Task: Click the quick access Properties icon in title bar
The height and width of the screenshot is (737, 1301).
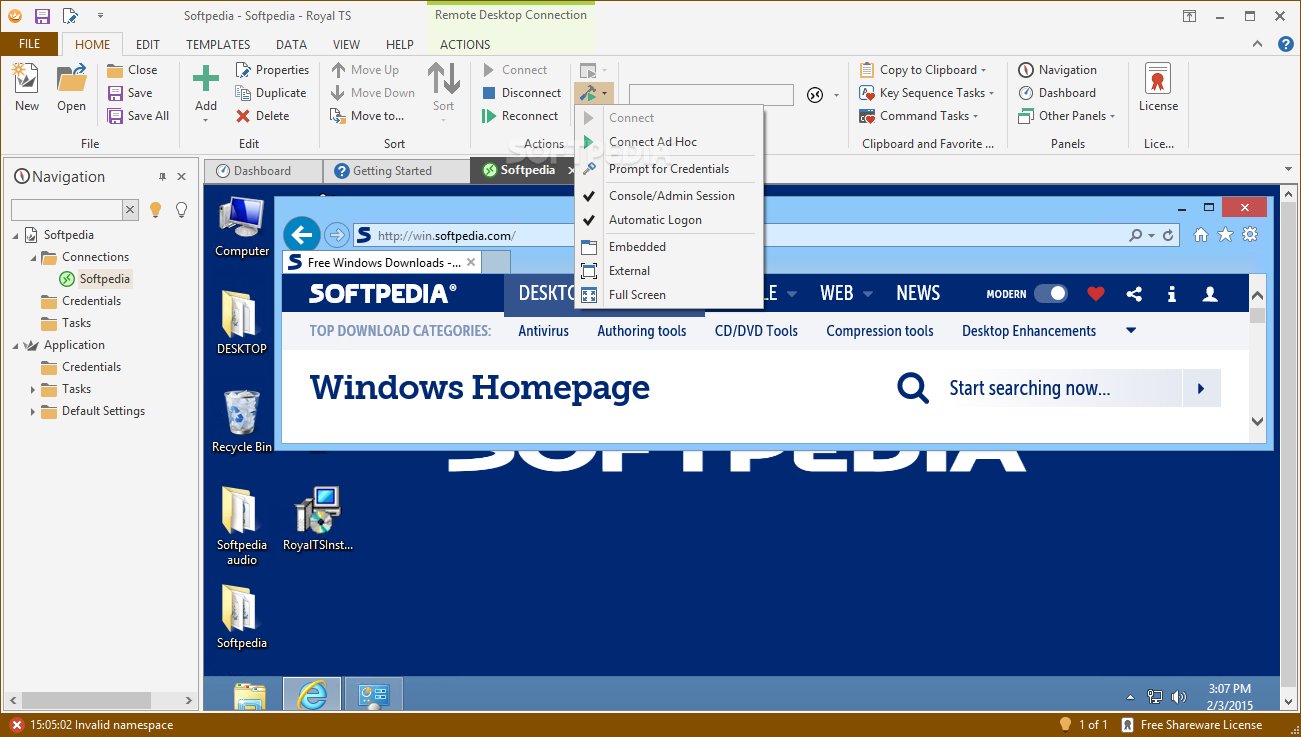Action: click(x=70, y=16)
